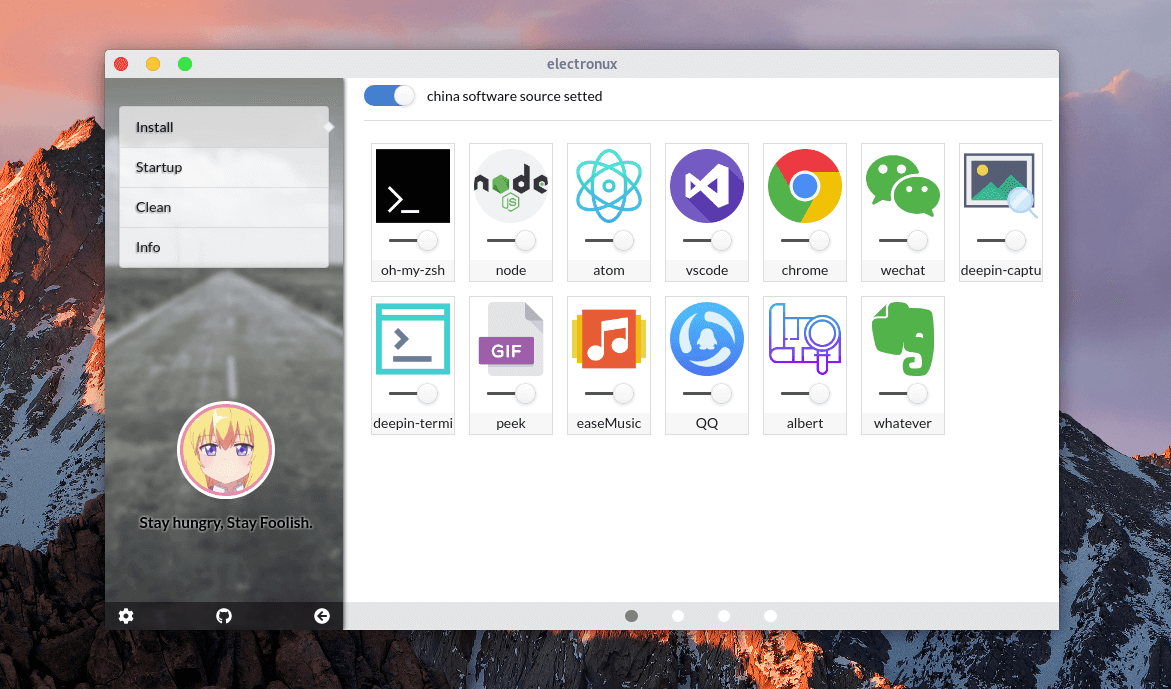The height and width of the screenshot is (689, 1171).
Task: Enable the albert install switch
Action: pyautogui.click(x=804, y=393)
